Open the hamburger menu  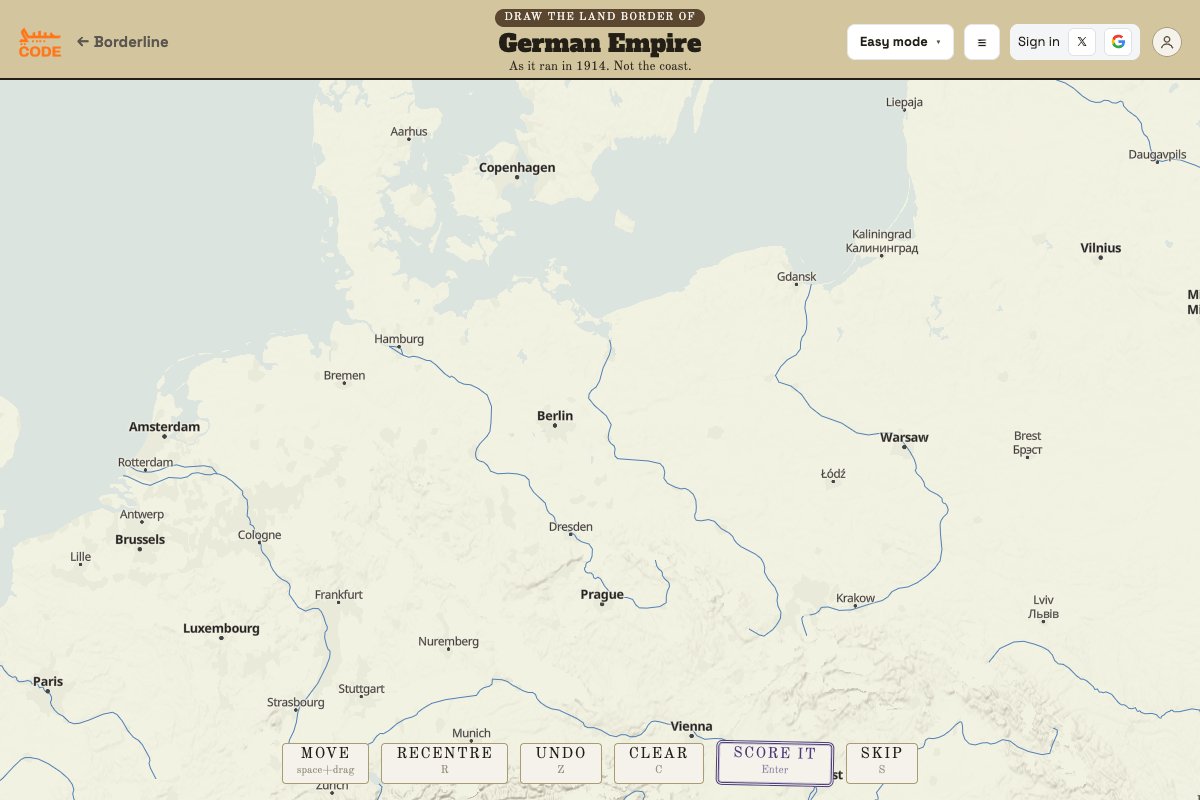pos(982,42)
